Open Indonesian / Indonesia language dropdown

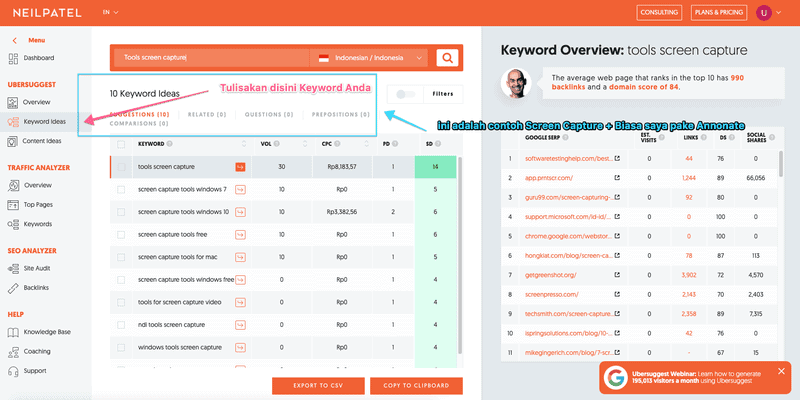pos(371,58)
